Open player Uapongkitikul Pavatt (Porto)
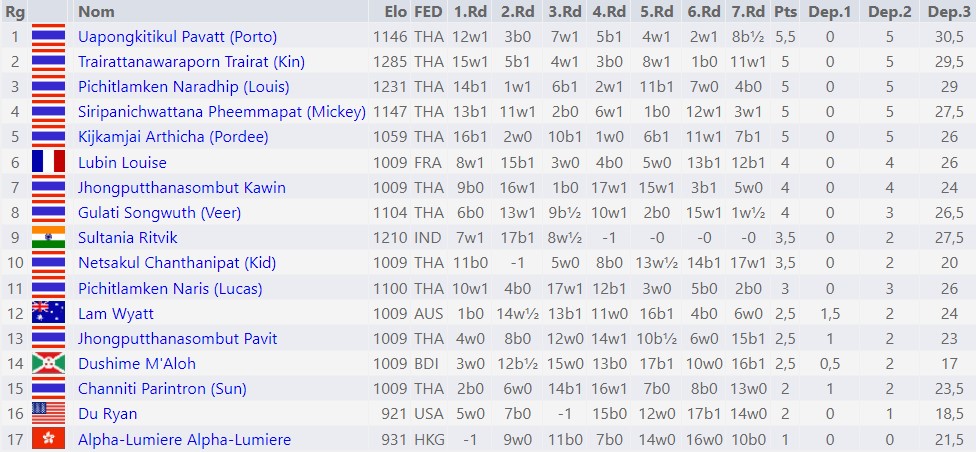This screenshot has height=452, width=976. pos(177,37)
